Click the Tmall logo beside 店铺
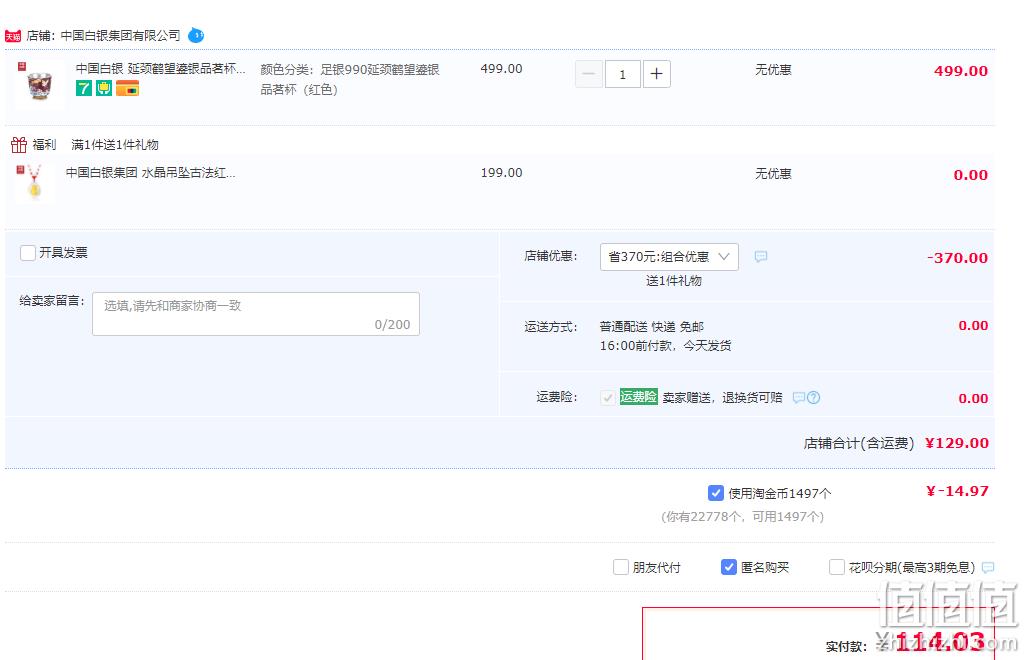 (x=13, y=36)
